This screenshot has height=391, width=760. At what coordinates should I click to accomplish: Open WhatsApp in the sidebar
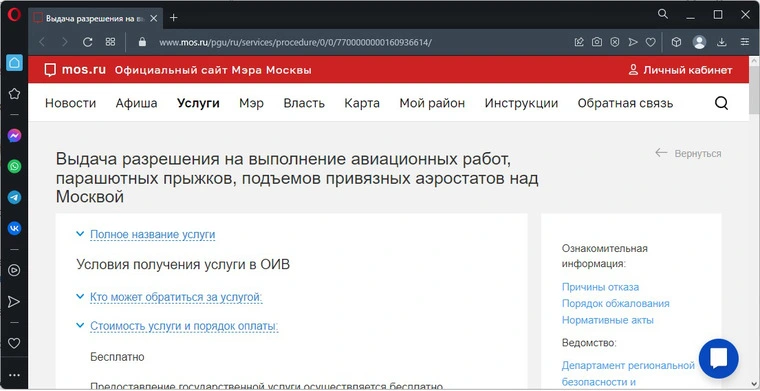pyautogui.click(x=14, y=167)
